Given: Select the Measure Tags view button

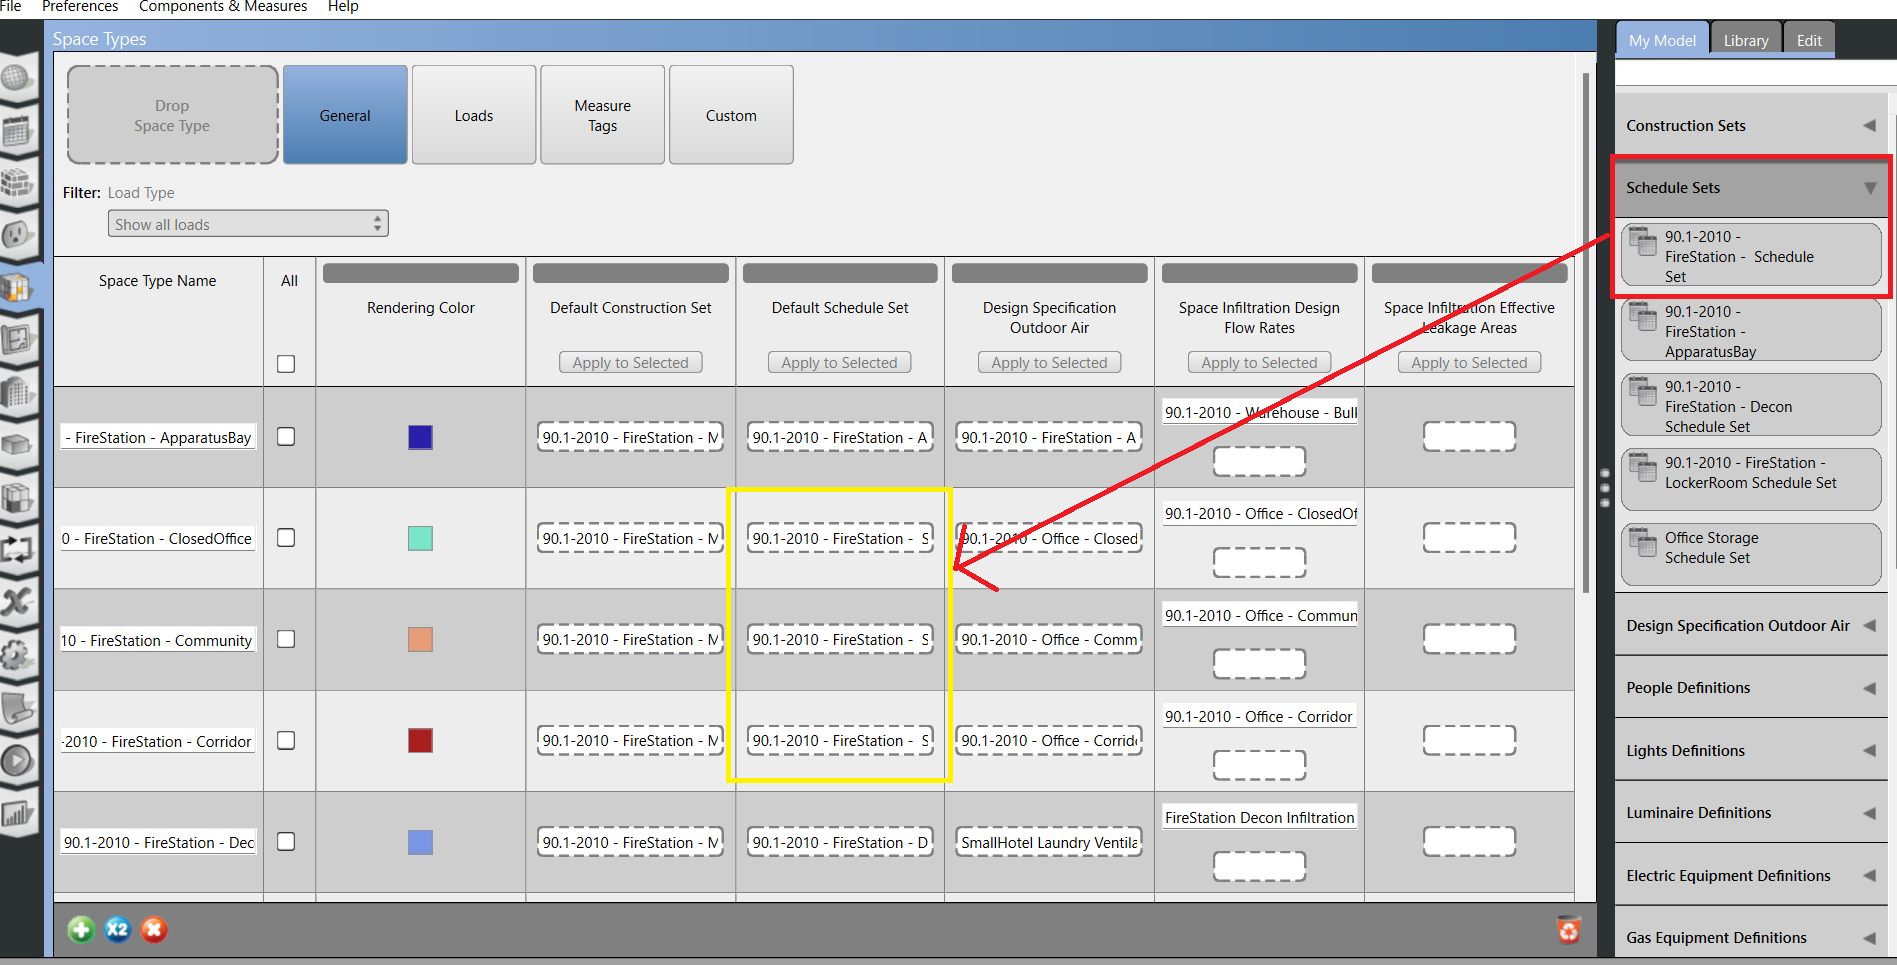Looking at the screenshot, I should tap(603, 115).
